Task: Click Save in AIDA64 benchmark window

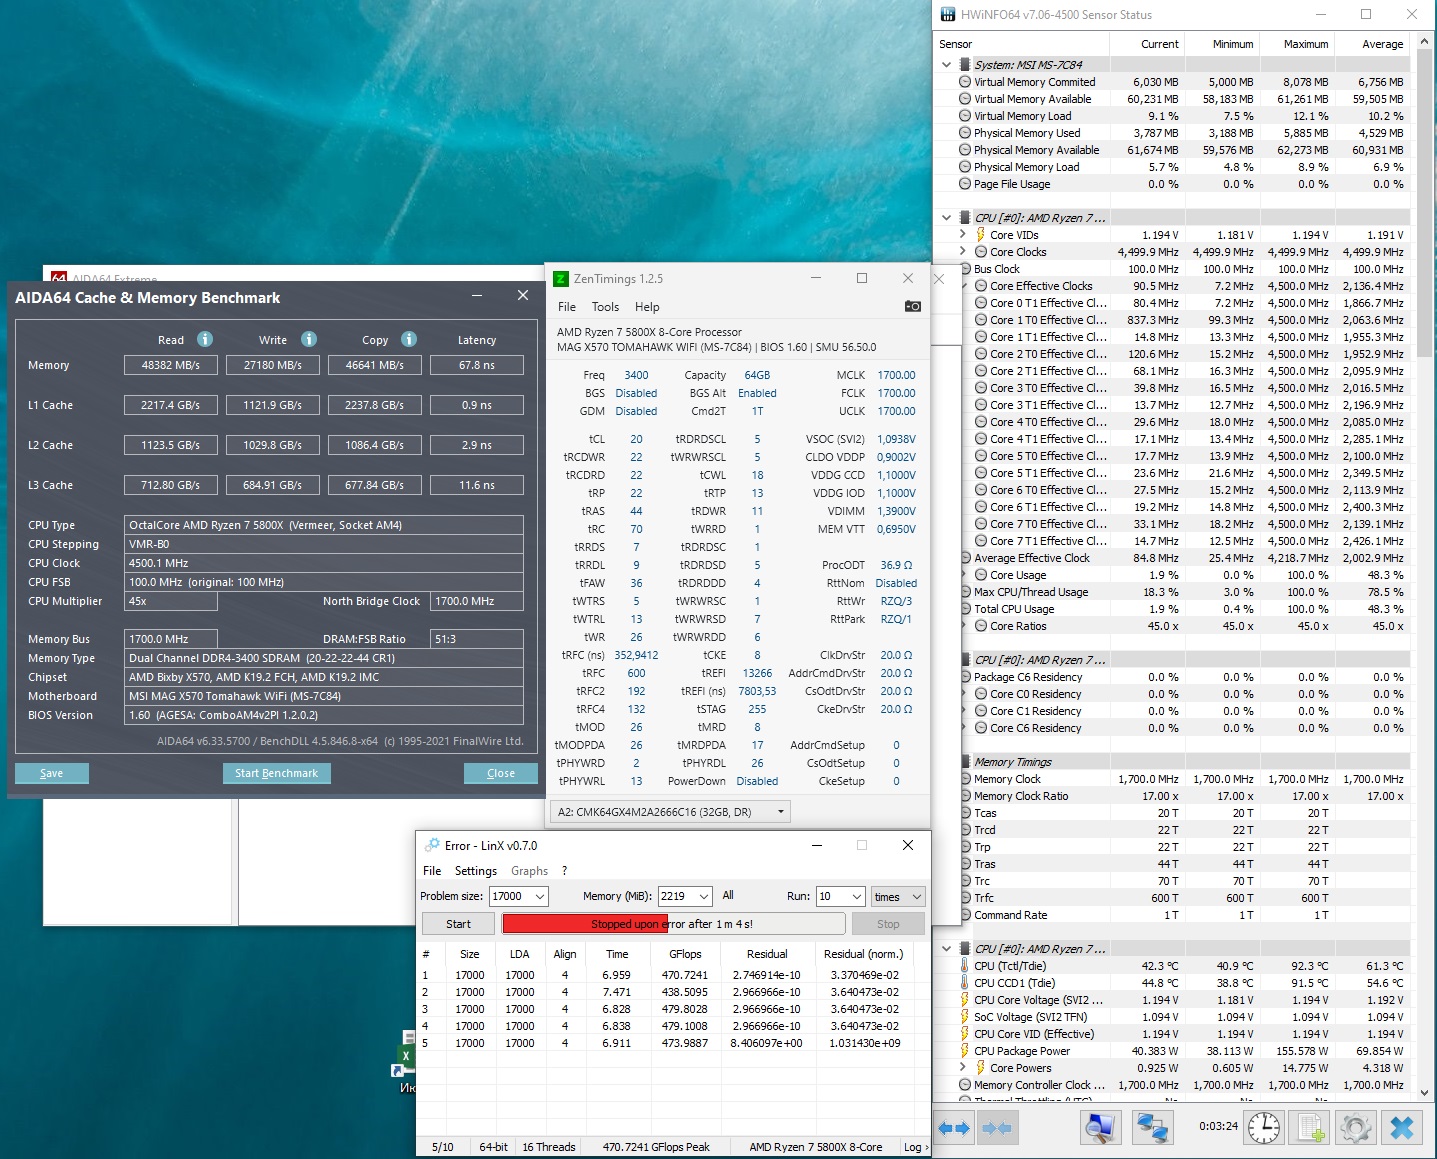Action: [52, 773]
